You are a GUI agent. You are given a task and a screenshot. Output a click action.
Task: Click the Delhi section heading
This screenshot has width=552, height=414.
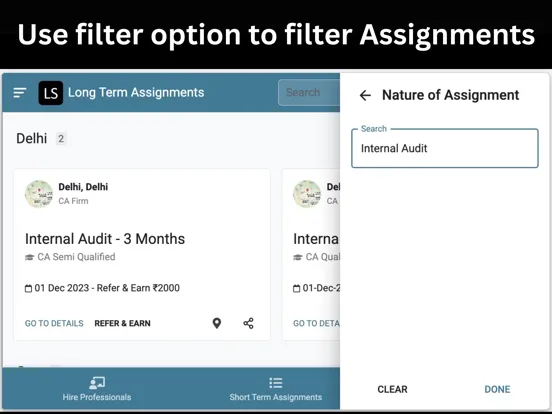(32, 139)
